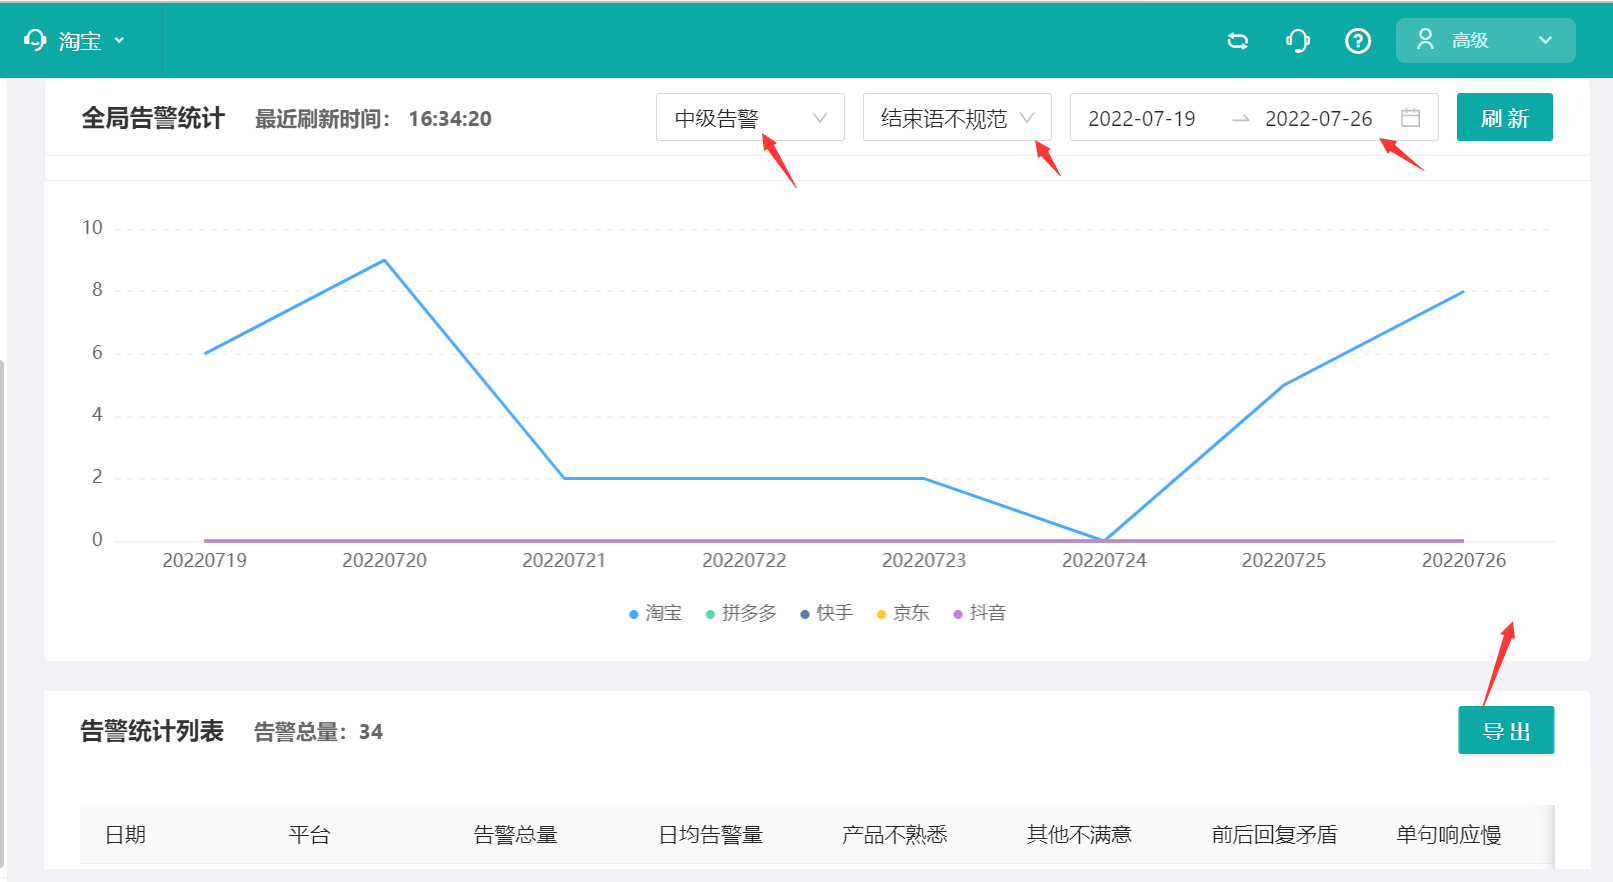
Task: Click the 其他不满意 column header
Action: tap(1079, 834)
